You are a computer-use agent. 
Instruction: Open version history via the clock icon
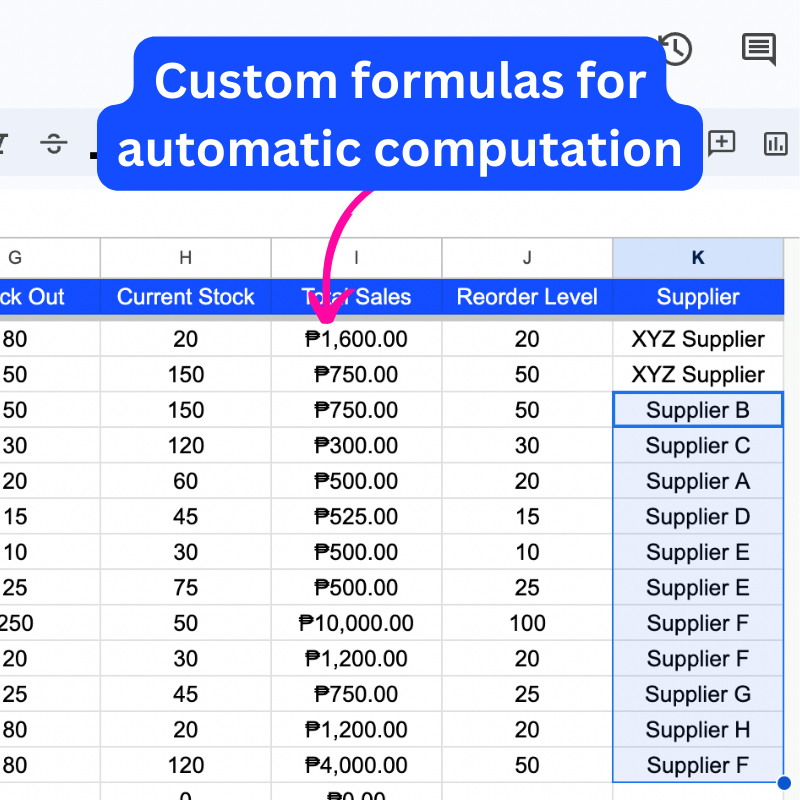tap(675, 50)
